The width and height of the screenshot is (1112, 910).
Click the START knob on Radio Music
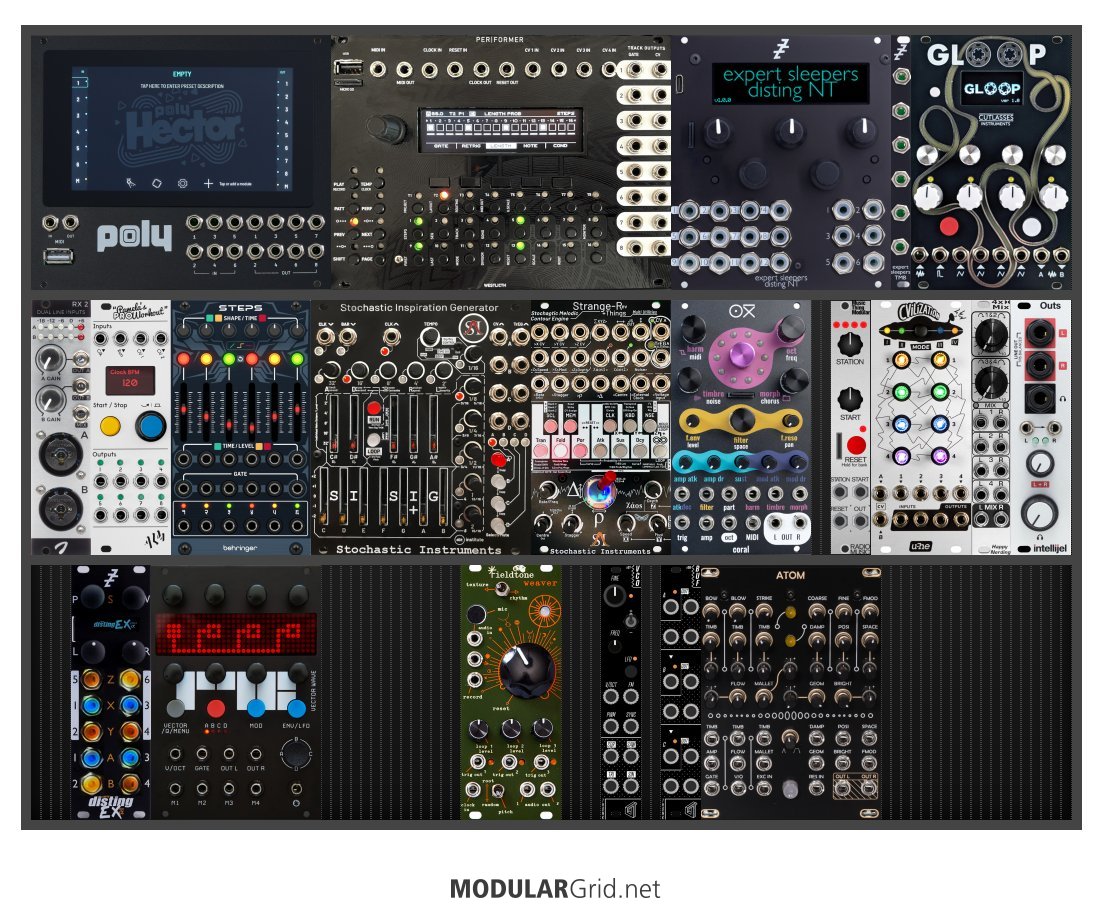pyautogui.click(x=850, y=399)
